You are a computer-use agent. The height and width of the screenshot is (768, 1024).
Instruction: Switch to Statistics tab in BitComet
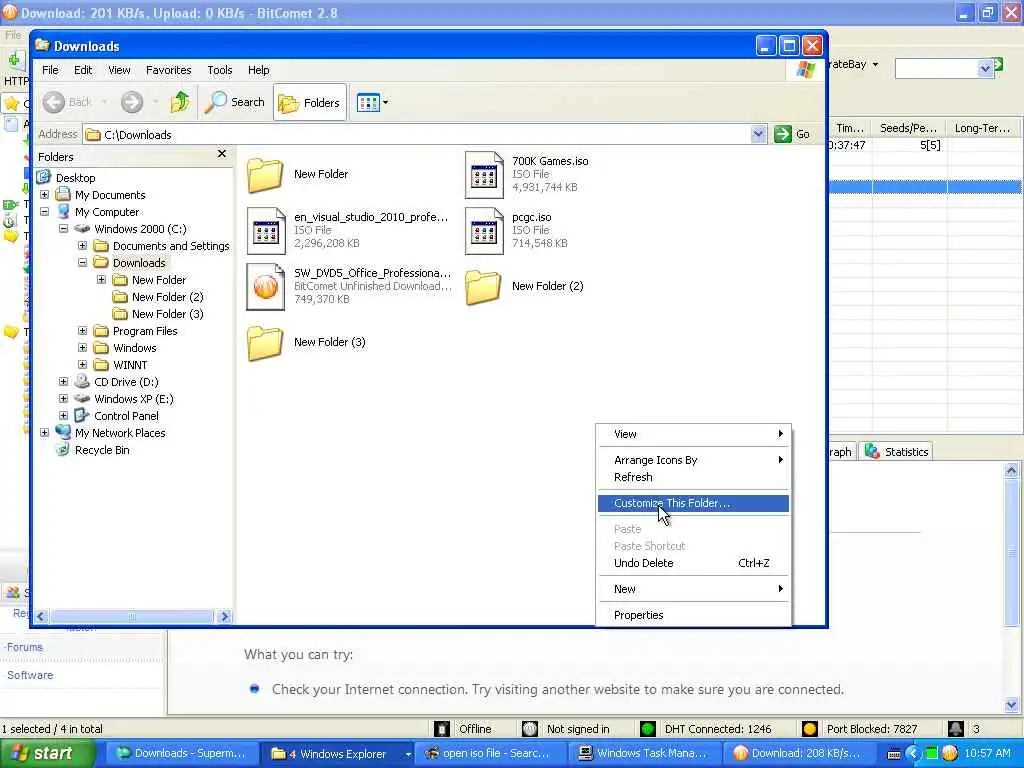point(897,451)
